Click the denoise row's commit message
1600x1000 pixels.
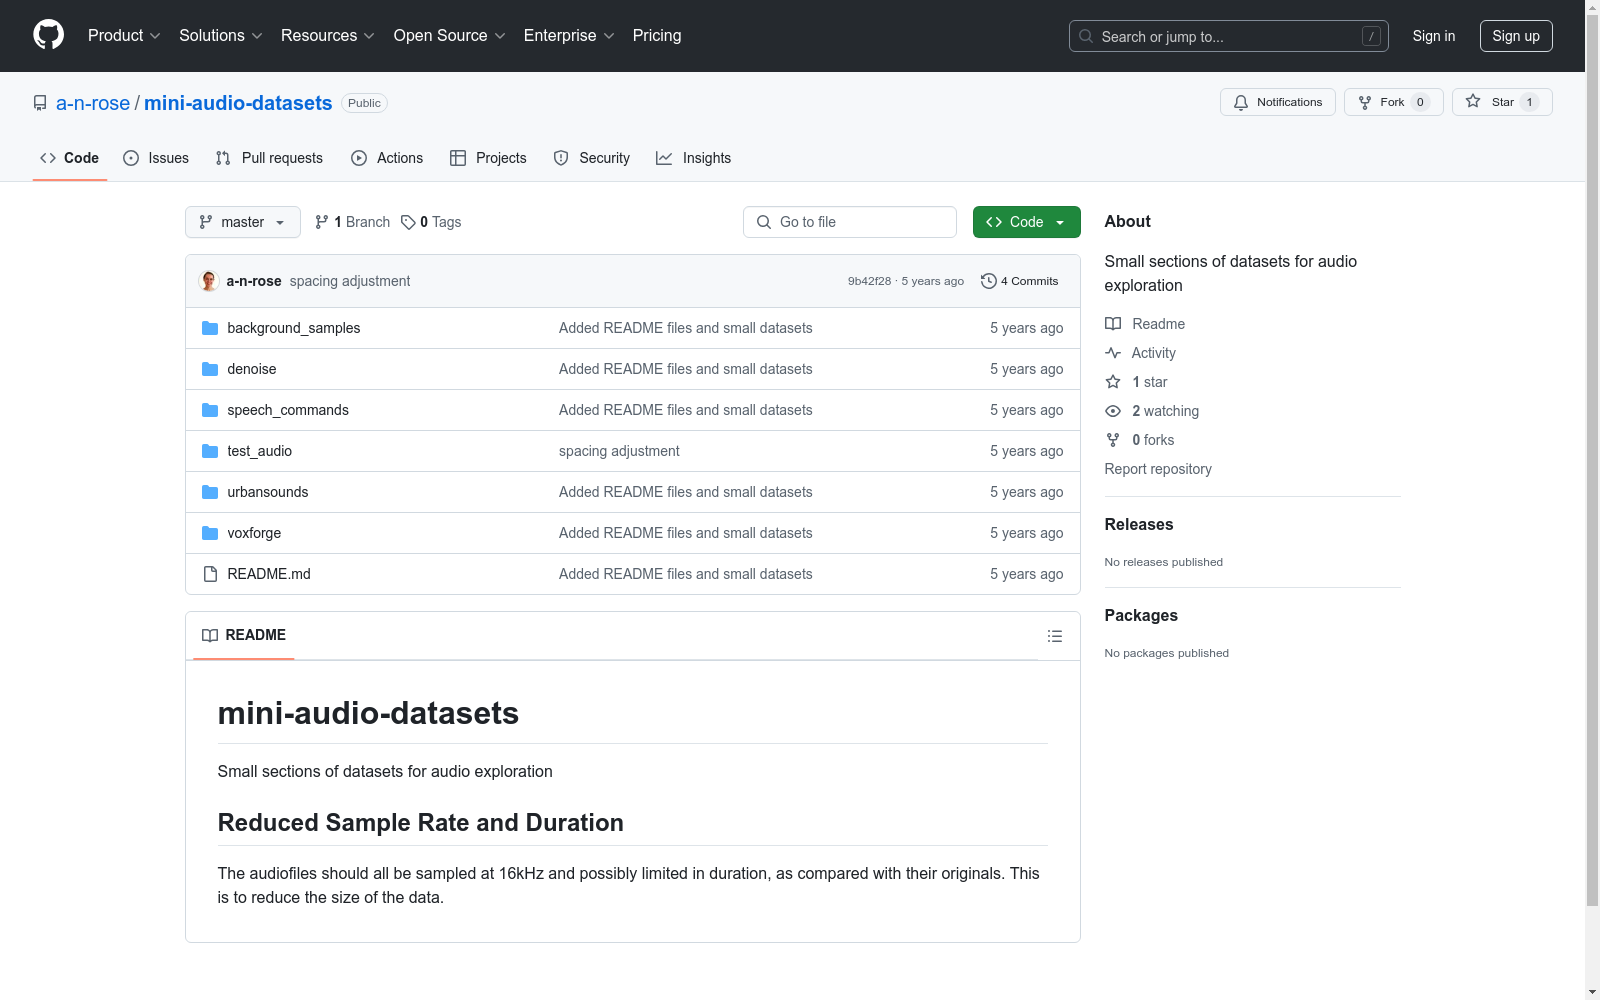(x=686, y=369)
